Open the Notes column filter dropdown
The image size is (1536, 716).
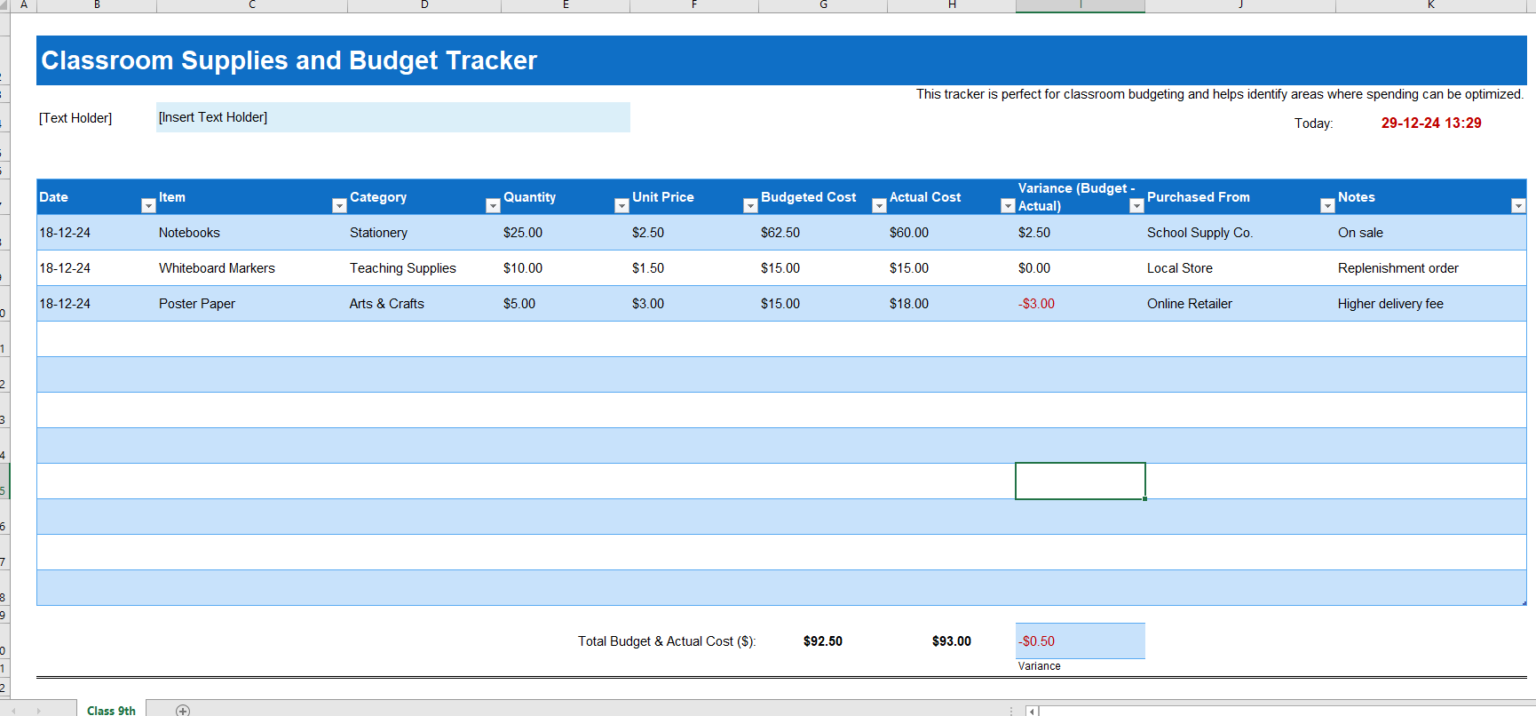tap(1517, 205)
